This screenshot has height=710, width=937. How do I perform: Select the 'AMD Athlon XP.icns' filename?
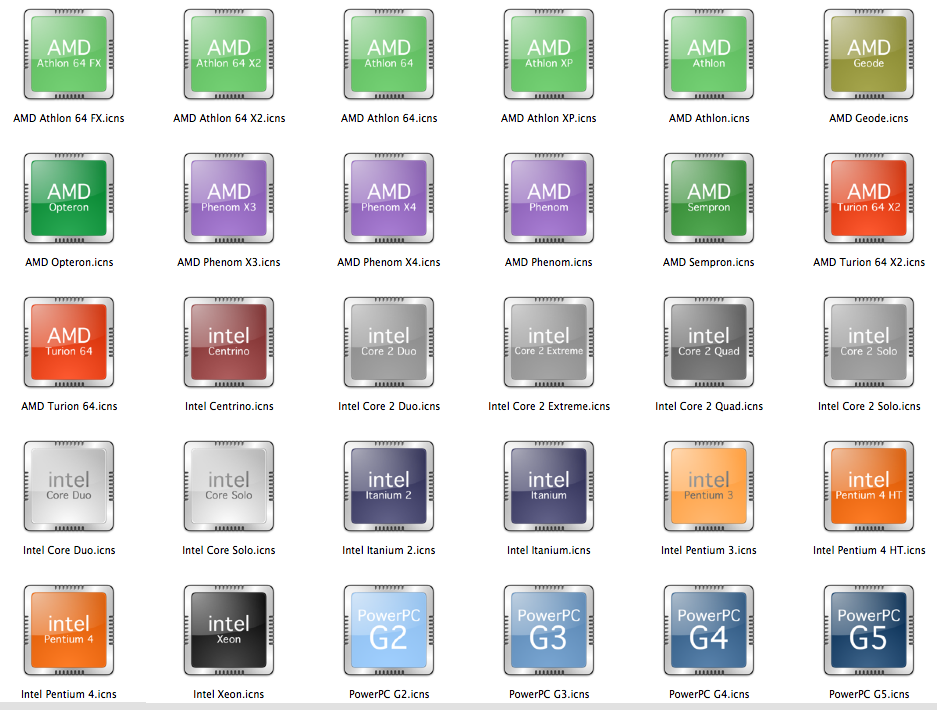[x=549, y=118]
